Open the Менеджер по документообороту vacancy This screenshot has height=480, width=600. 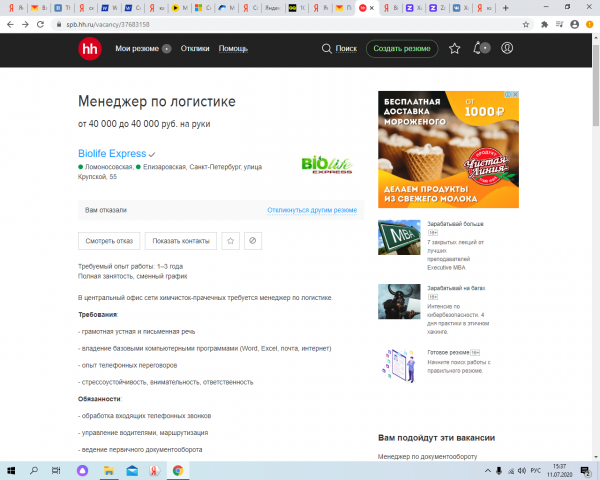point(427,457)
